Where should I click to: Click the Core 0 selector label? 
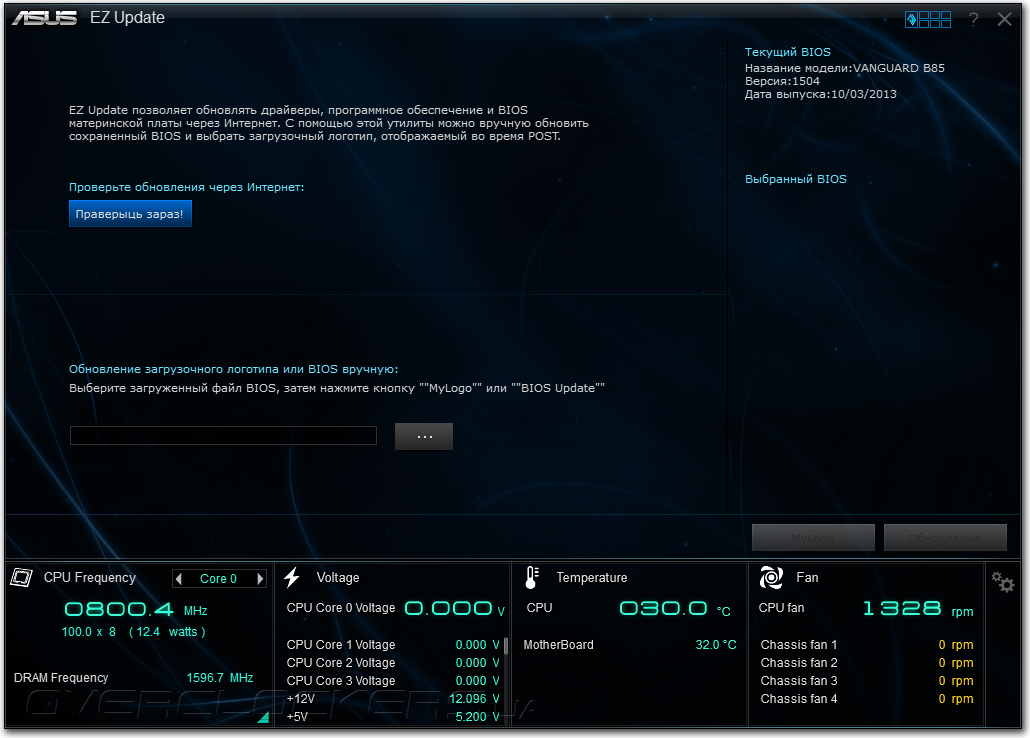click(218, 578)
